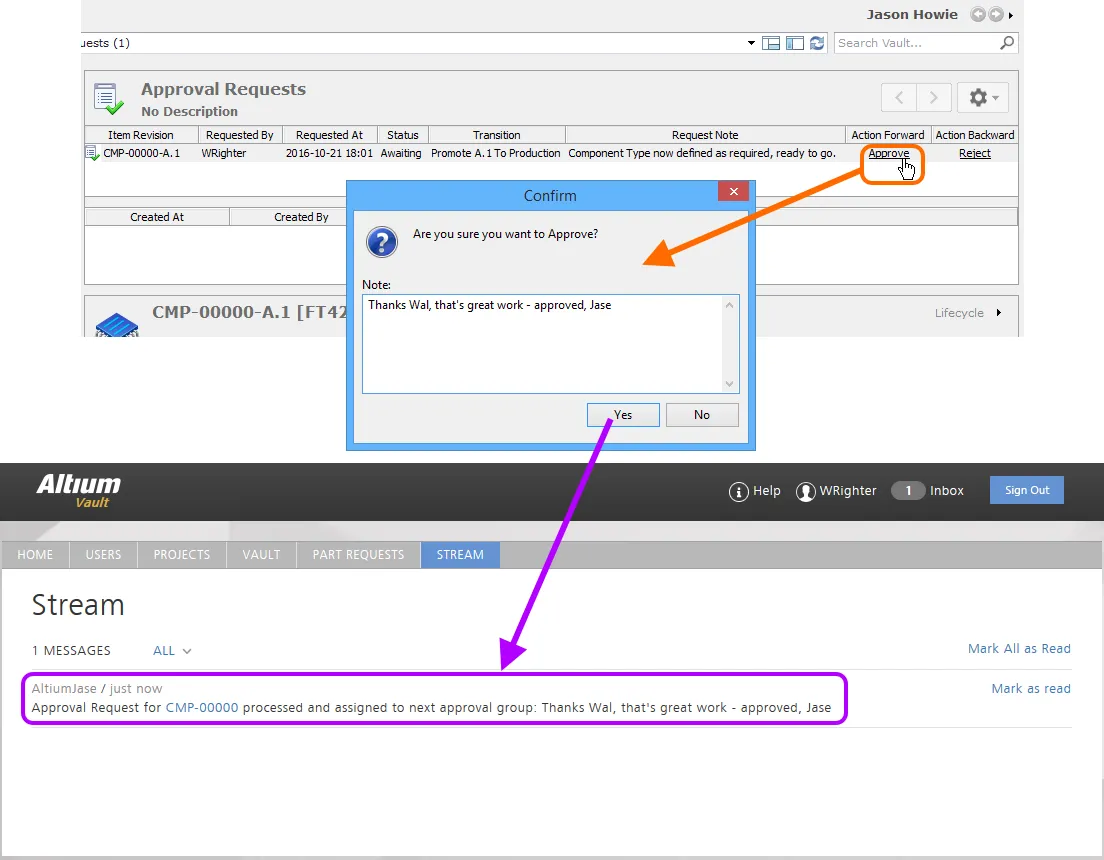Click 'Promote A.1 To Production' transition cell
This screenshot has width=1104, height=860.
(x=496, y=153)
